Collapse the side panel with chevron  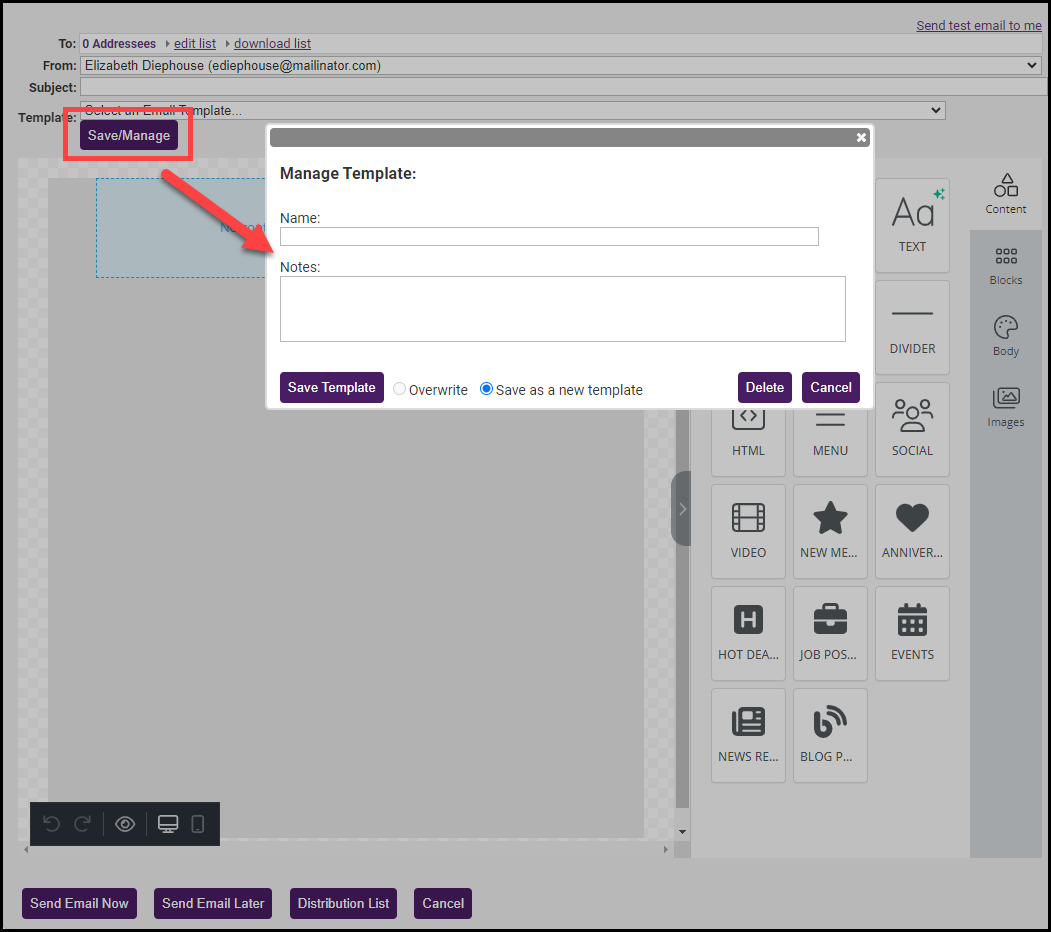tap(682, 509)
